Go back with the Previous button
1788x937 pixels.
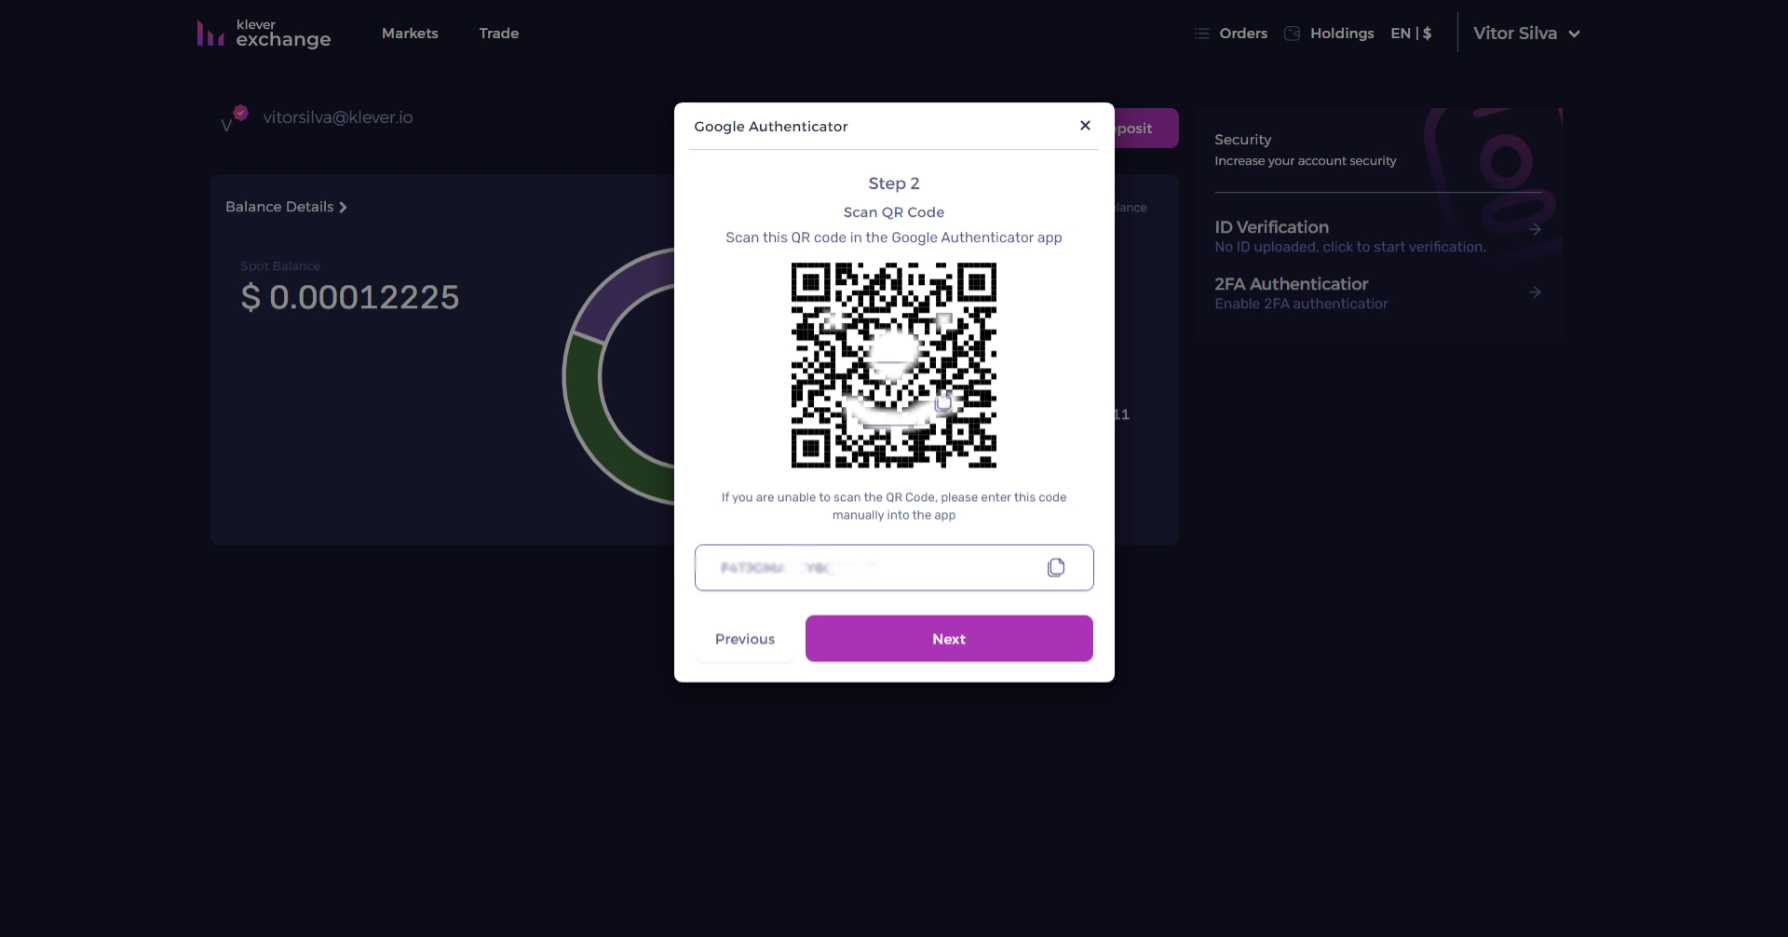(x=744, y=638)
